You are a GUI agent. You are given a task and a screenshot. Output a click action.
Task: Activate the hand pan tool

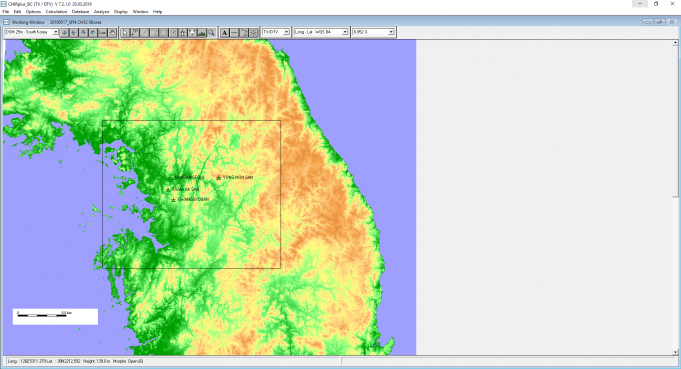coord(112,33)
